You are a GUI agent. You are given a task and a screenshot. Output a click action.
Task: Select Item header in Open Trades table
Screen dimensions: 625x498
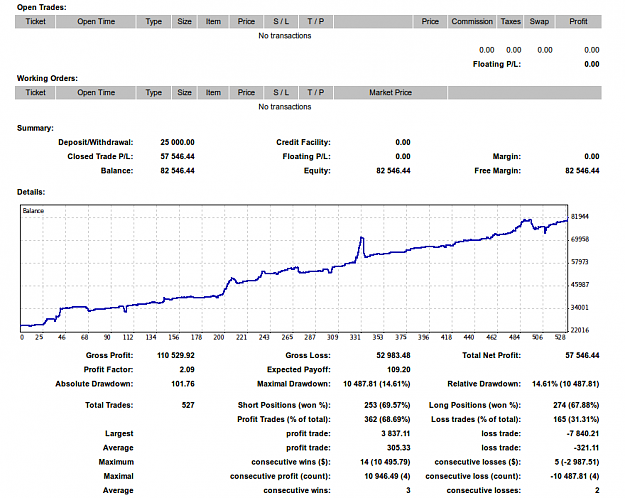pyautogui.click(x=213, y=22)
